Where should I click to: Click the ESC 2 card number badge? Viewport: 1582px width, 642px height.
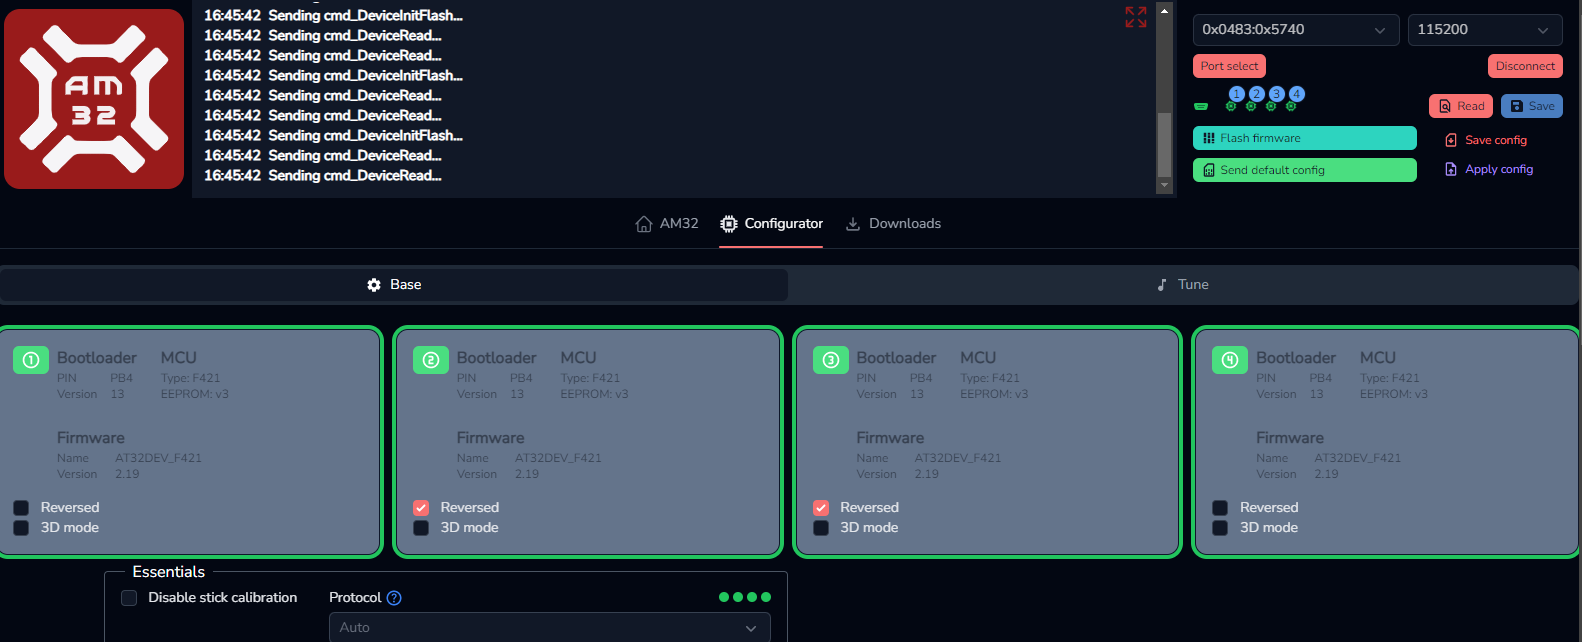(x=431, y=360)
